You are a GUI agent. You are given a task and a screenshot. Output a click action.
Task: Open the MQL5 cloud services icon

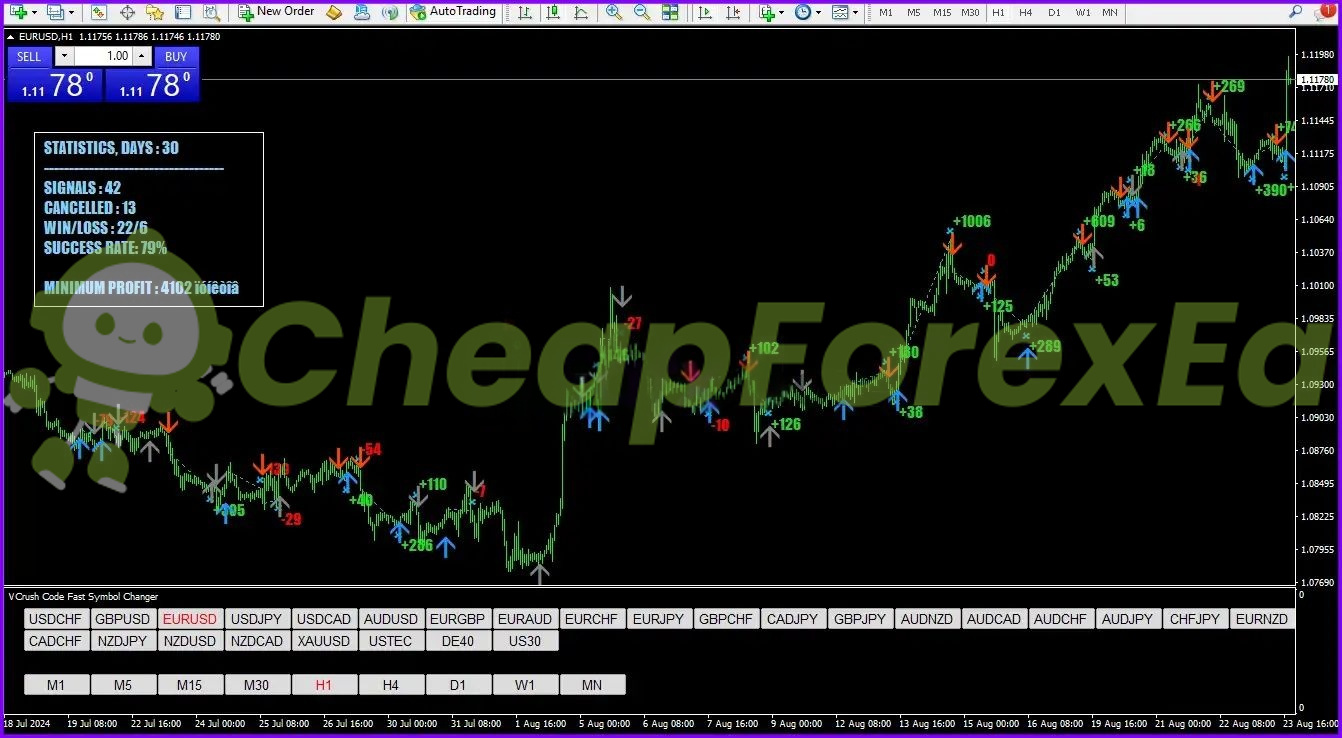tap(362, 12)
